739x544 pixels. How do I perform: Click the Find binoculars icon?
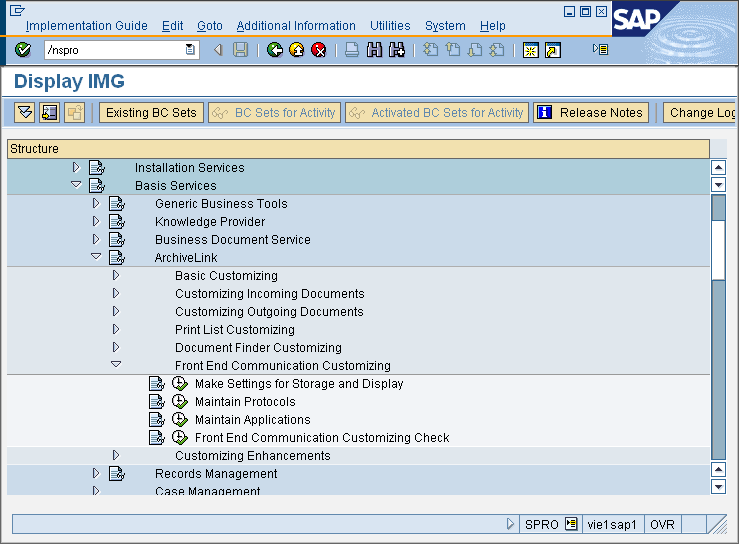pos(374,50)
